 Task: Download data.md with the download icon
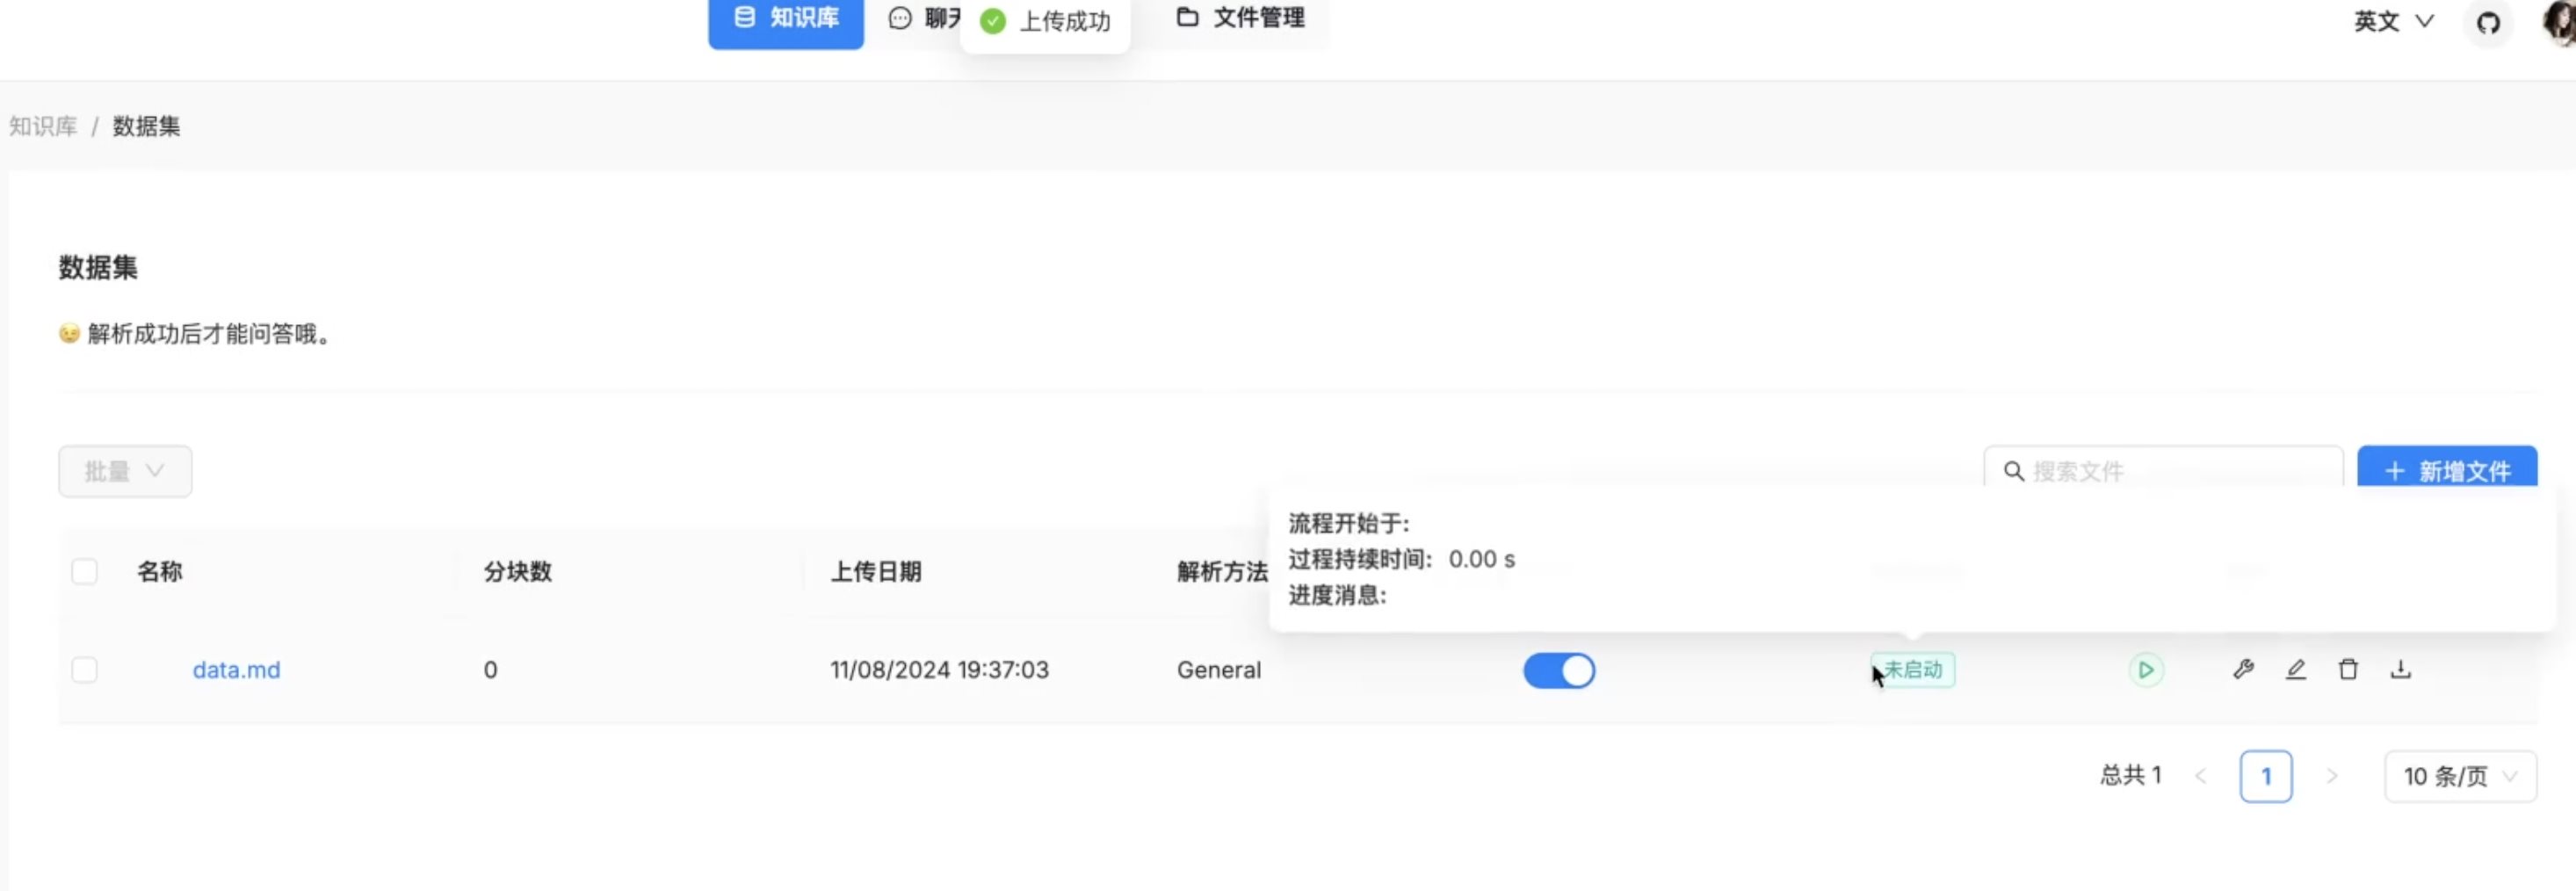pyautogui.click(x=2400, y=670)
